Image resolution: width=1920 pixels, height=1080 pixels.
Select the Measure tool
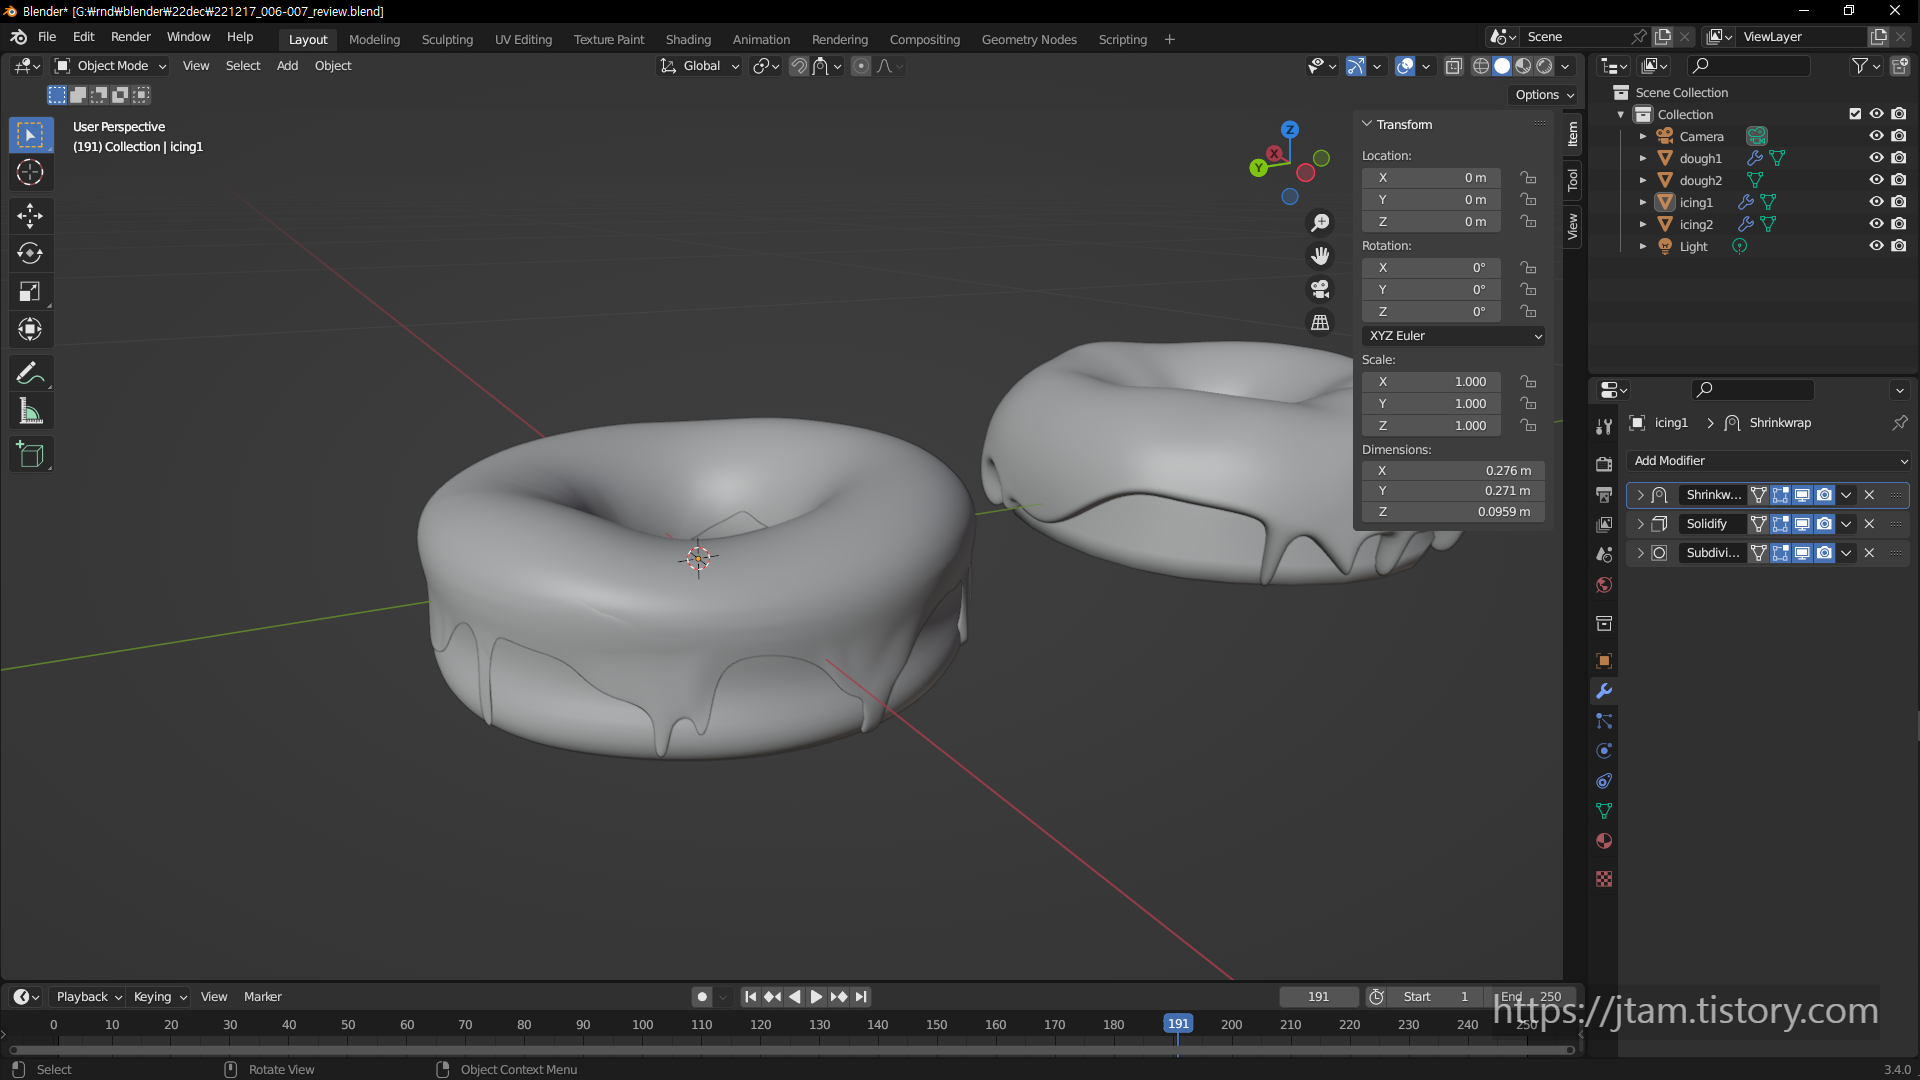30,412
